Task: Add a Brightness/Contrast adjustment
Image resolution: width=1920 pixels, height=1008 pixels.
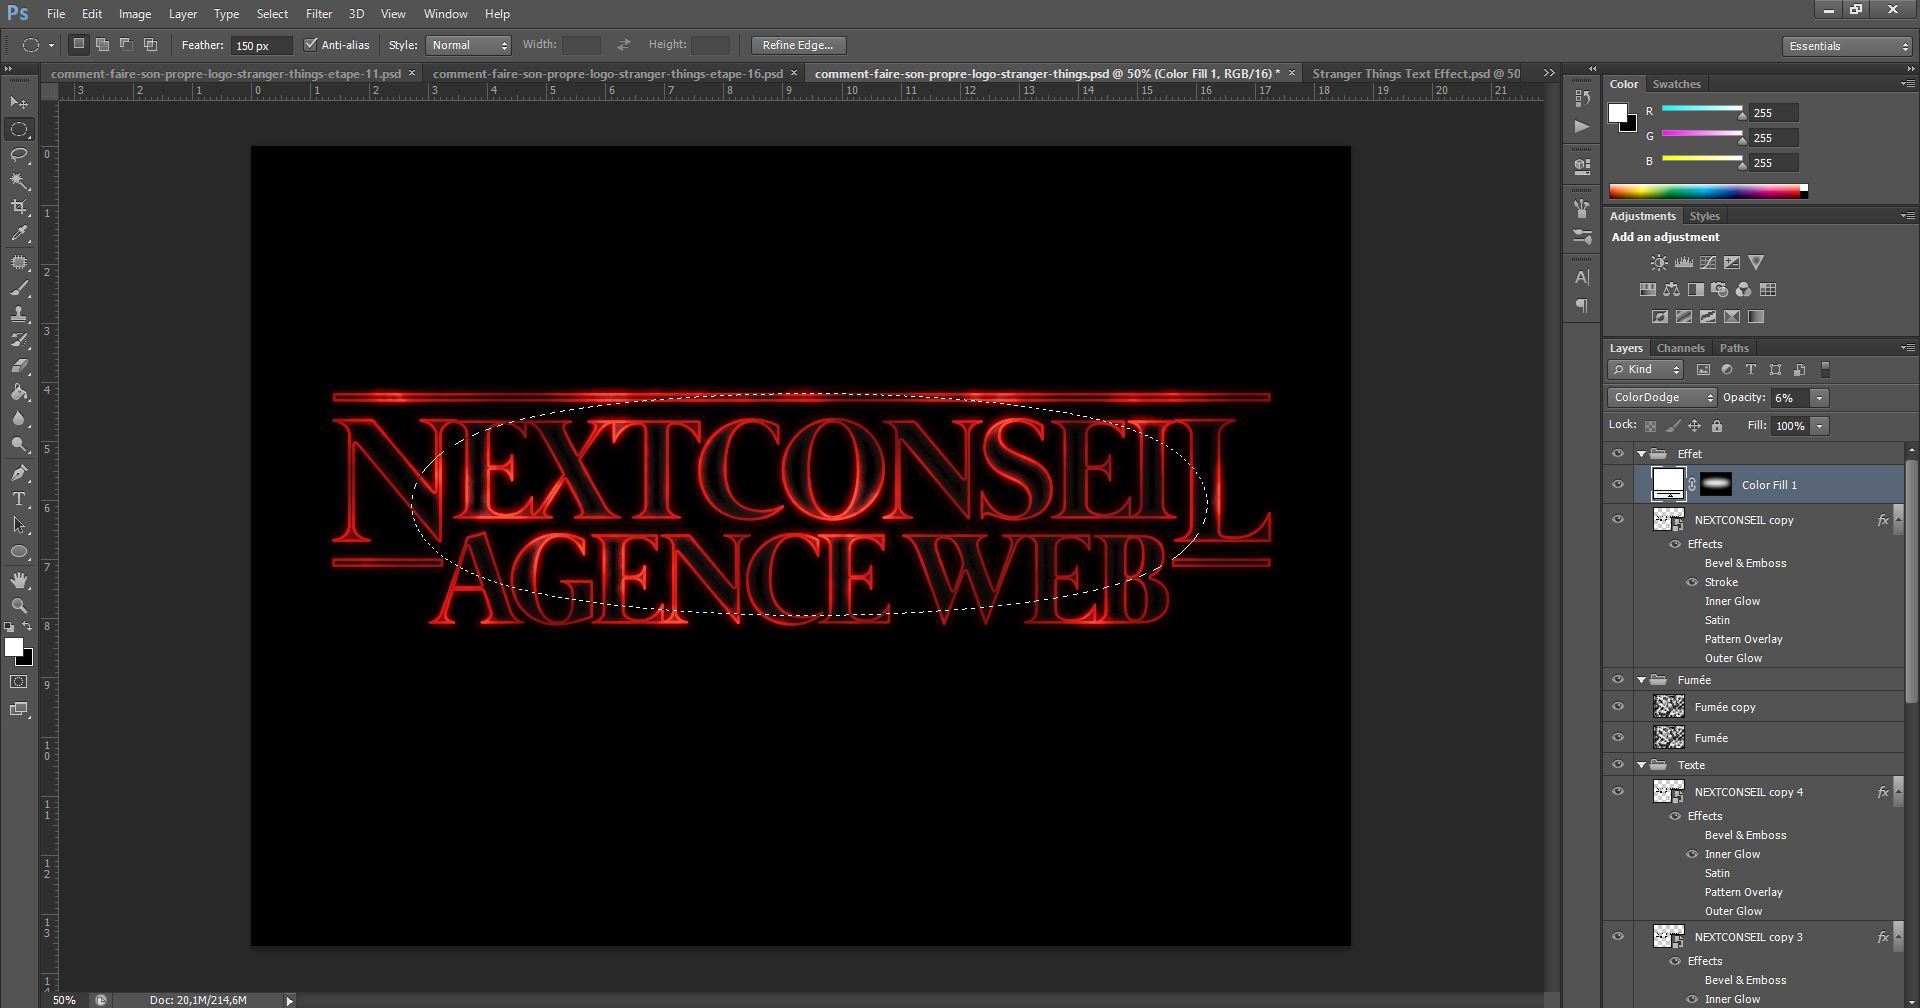Action: 1659,263
